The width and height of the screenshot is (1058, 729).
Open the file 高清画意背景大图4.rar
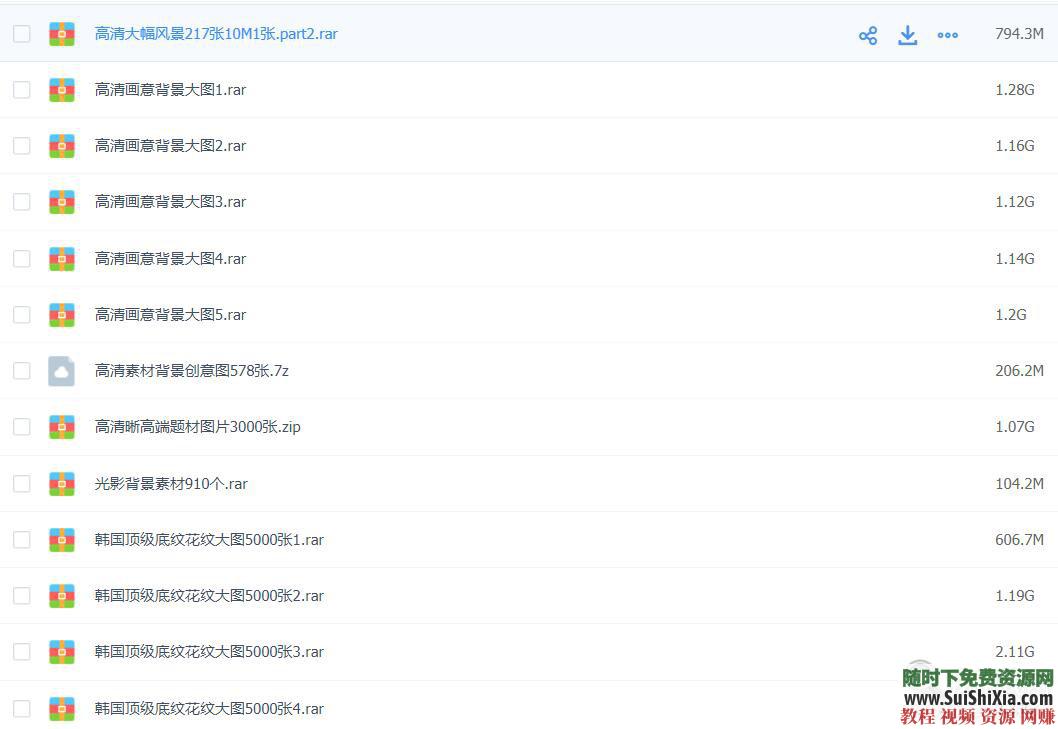point(170,258)
